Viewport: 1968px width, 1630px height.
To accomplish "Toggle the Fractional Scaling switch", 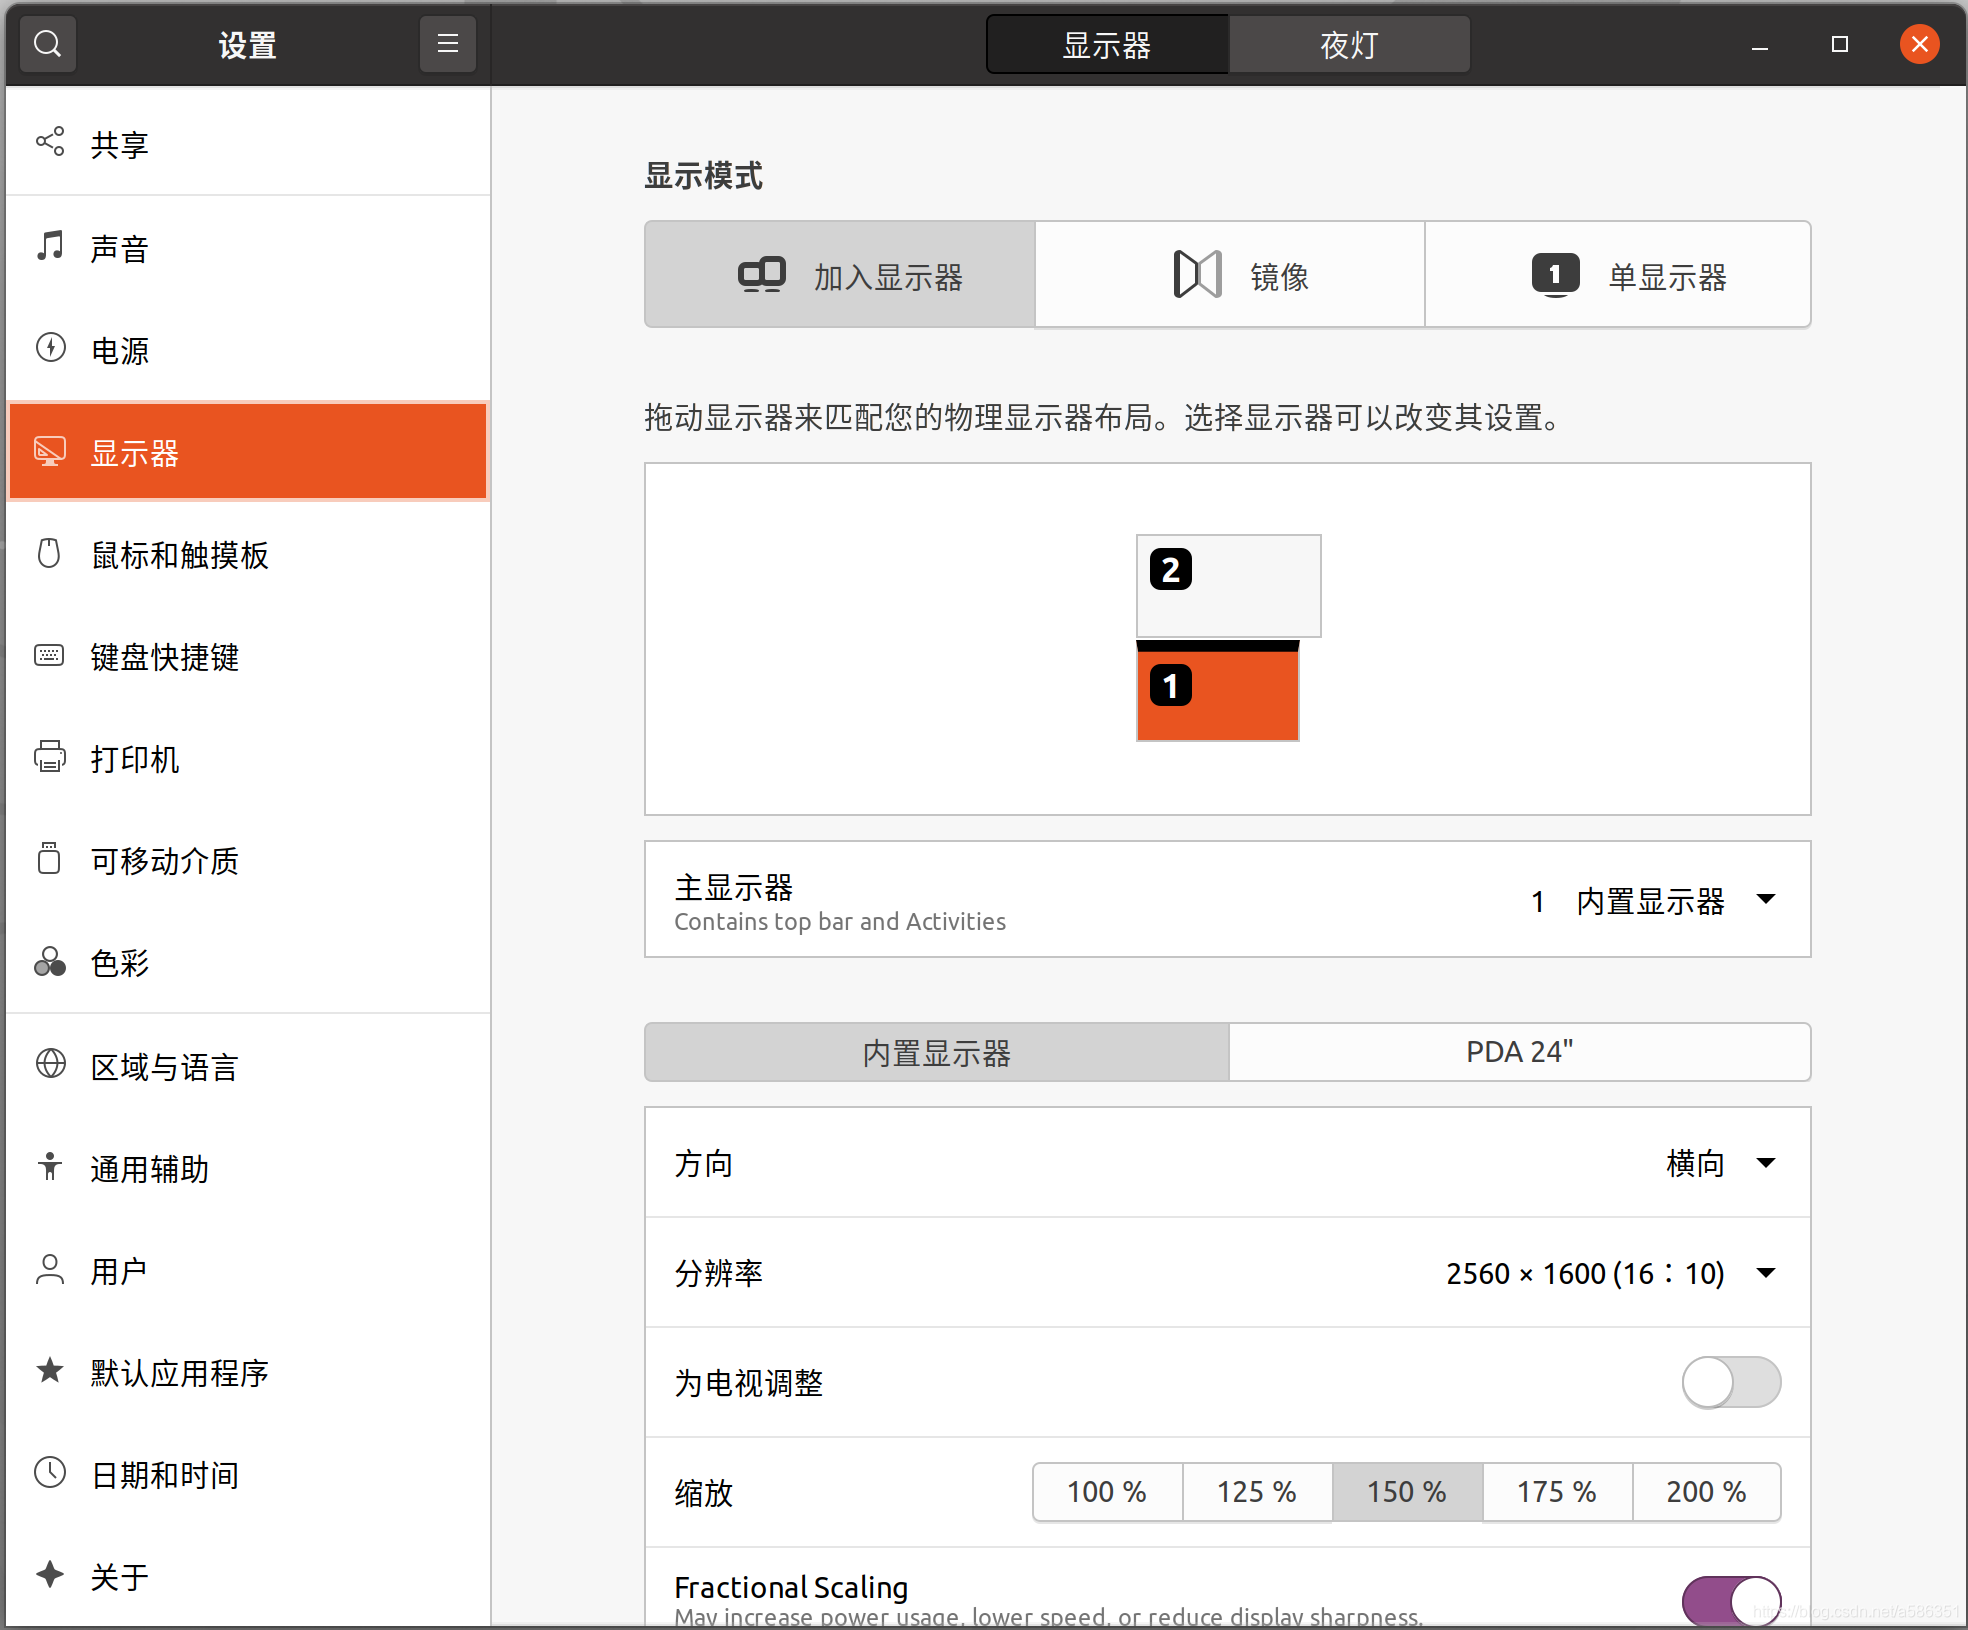I will click(x=1731, y=1602).
